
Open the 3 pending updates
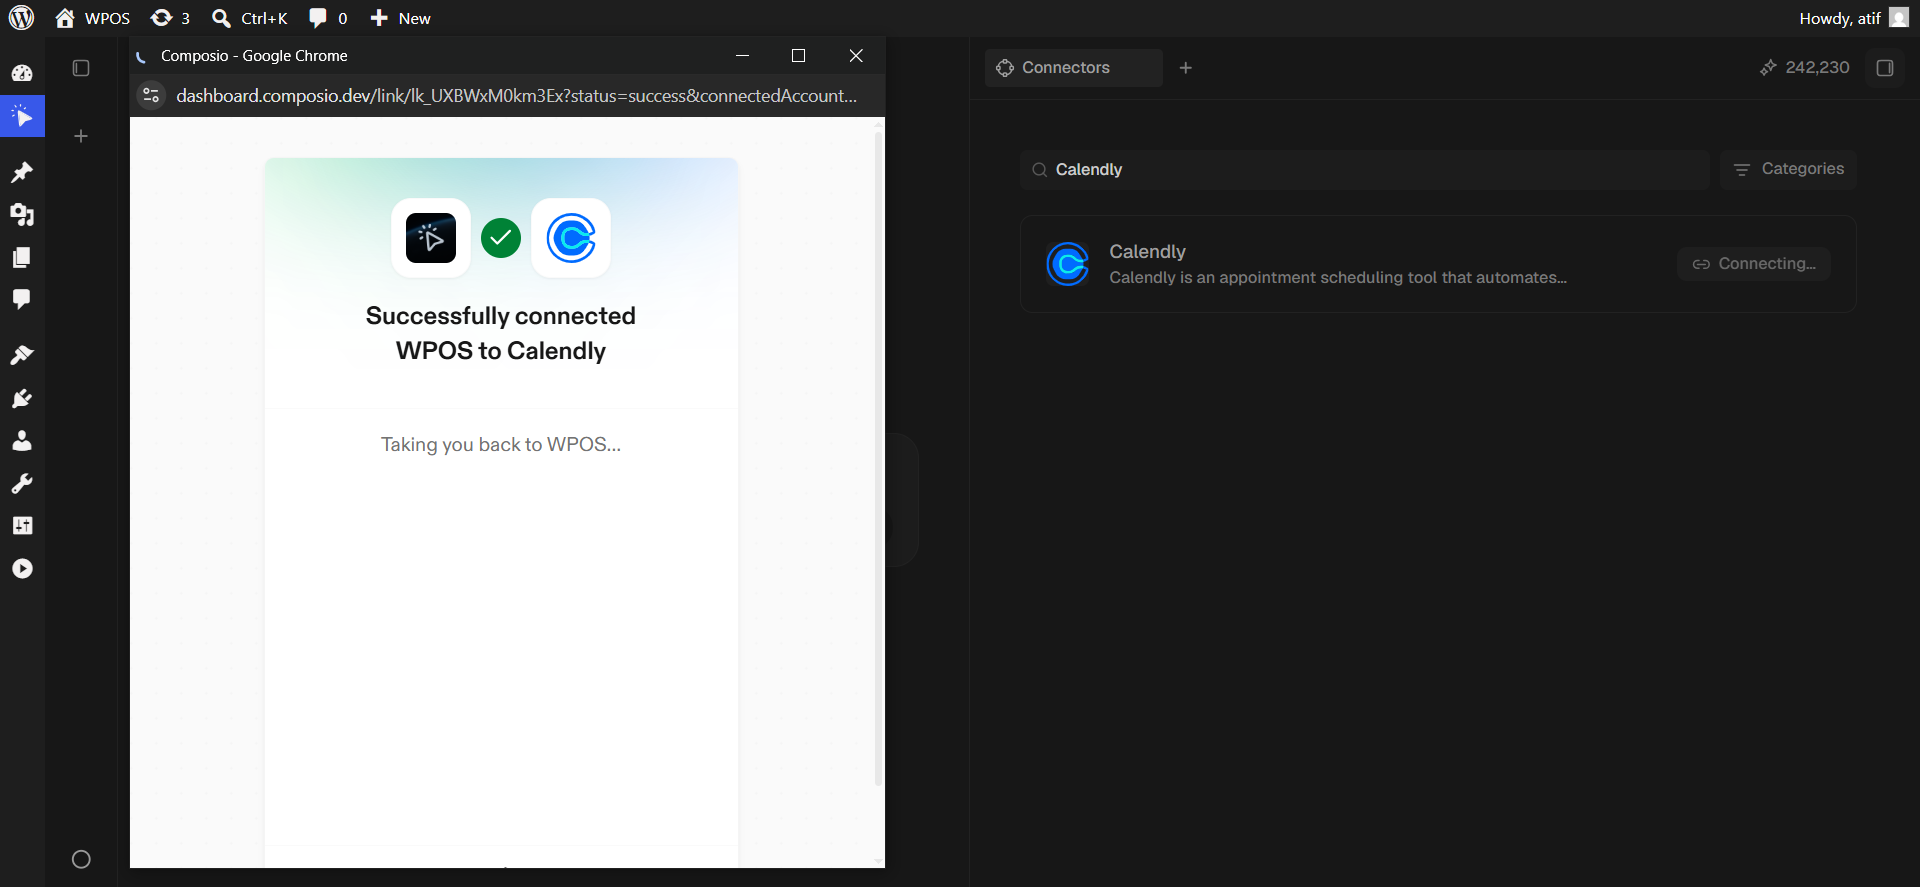click(x=170, y=18)
